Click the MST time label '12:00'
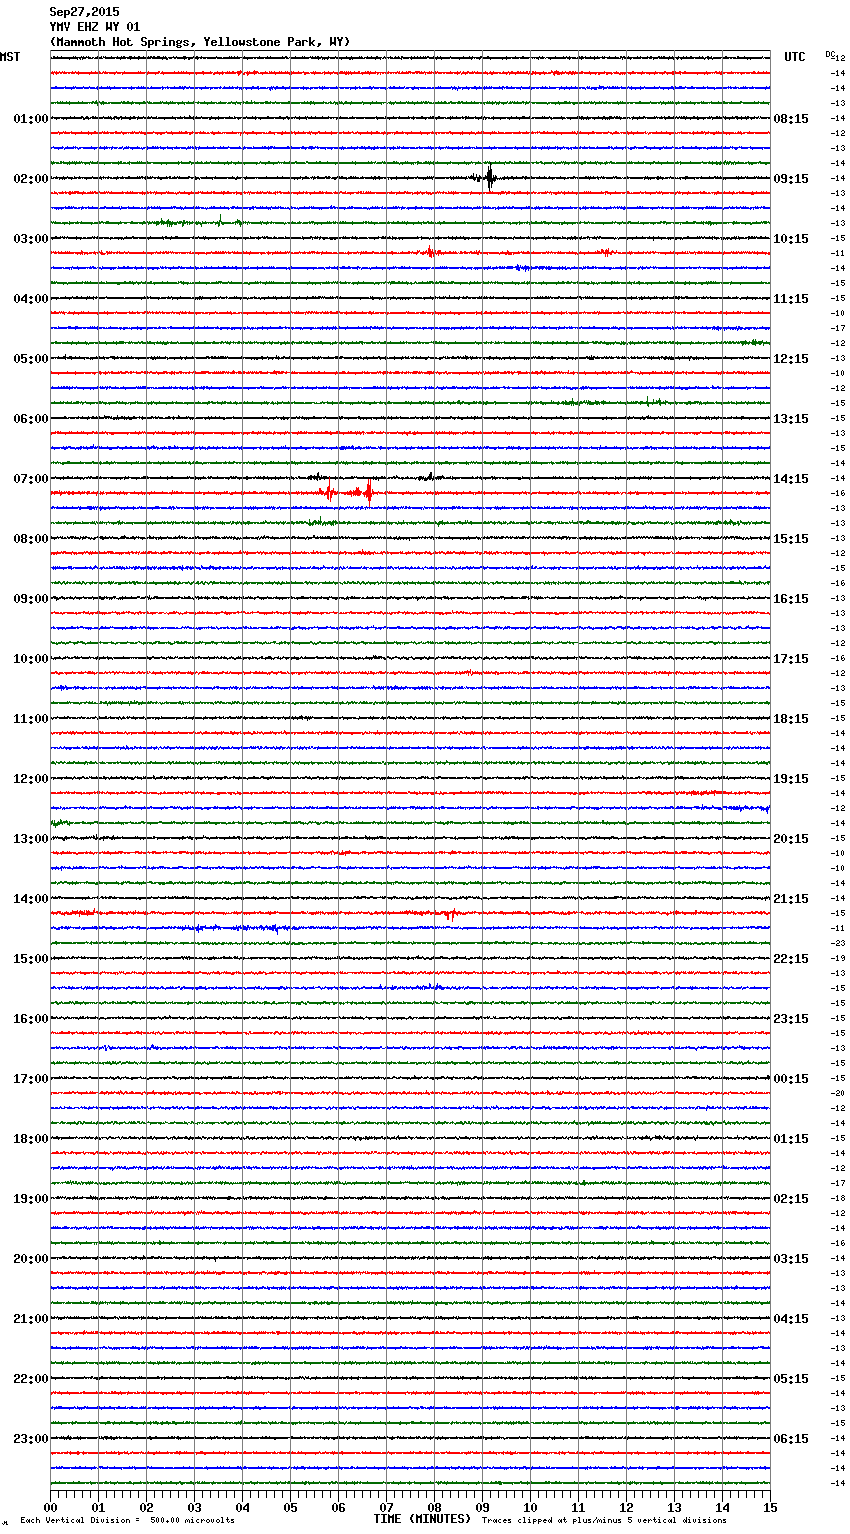 30,779
